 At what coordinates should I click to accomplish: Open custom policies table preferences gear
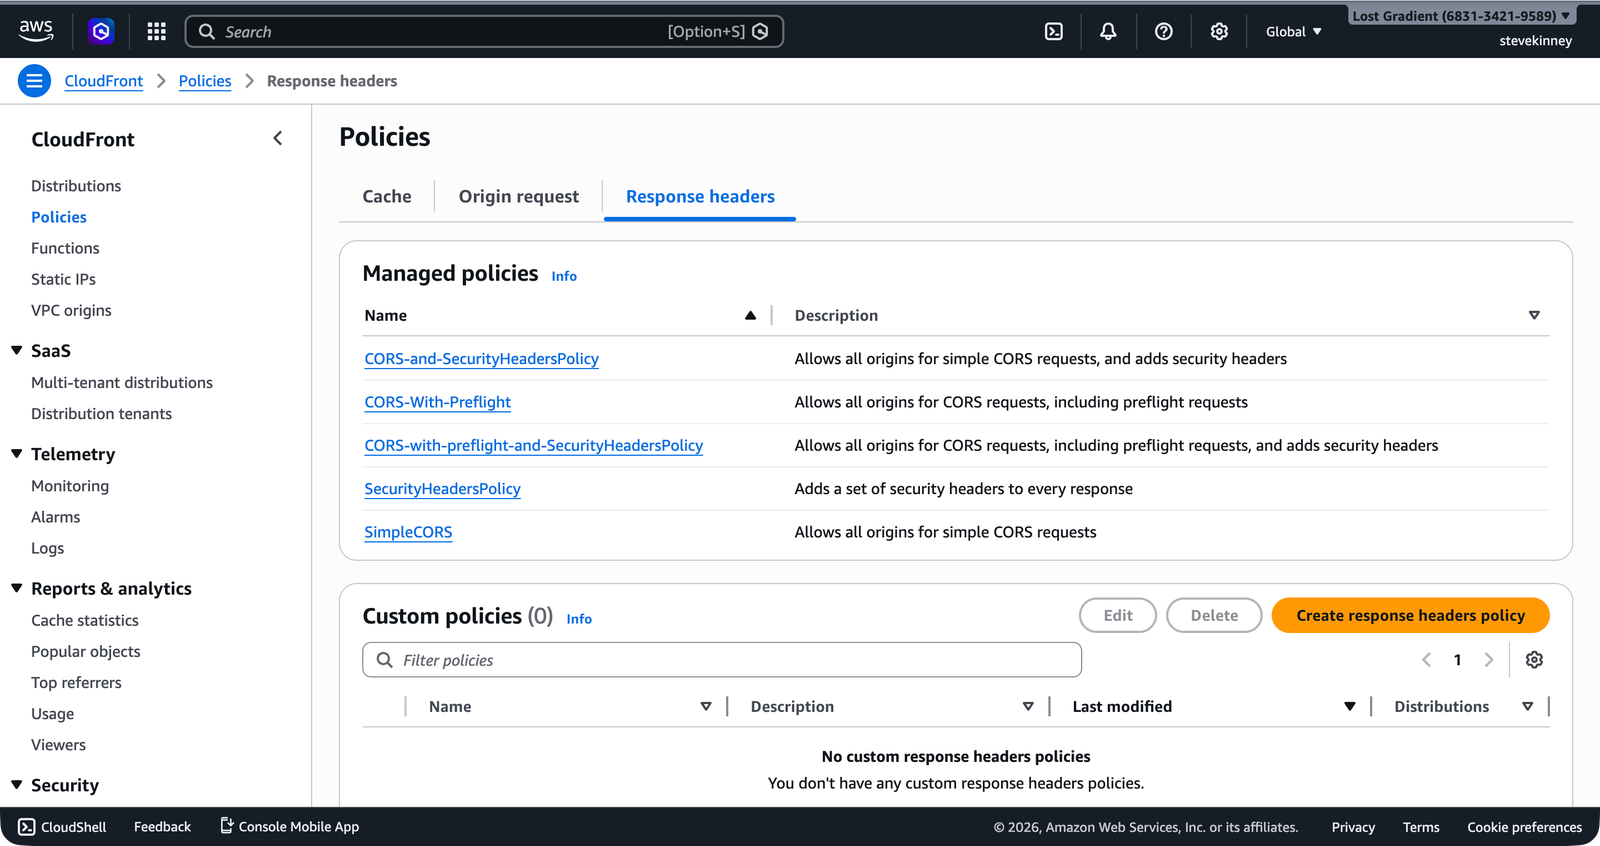pyautogui.click(x=1534, y=660)
